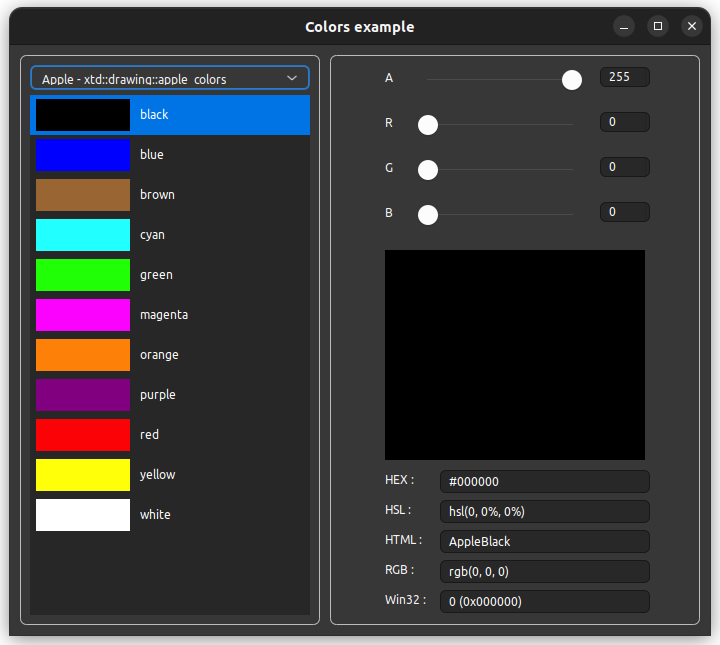Open the Apple colors palette dropdown
Viewport: 720px width, 645px height.
tap(170, 78)
